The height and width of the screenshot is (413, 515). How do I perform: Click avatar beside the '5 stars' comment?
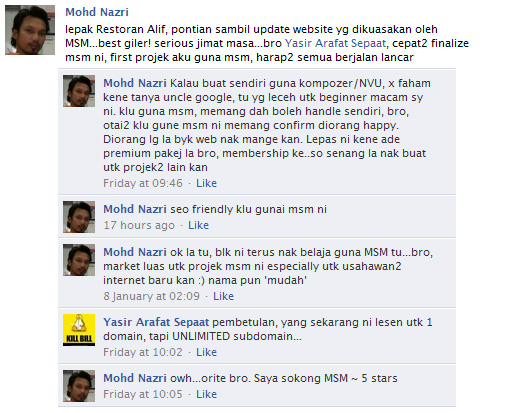point(79,386)
